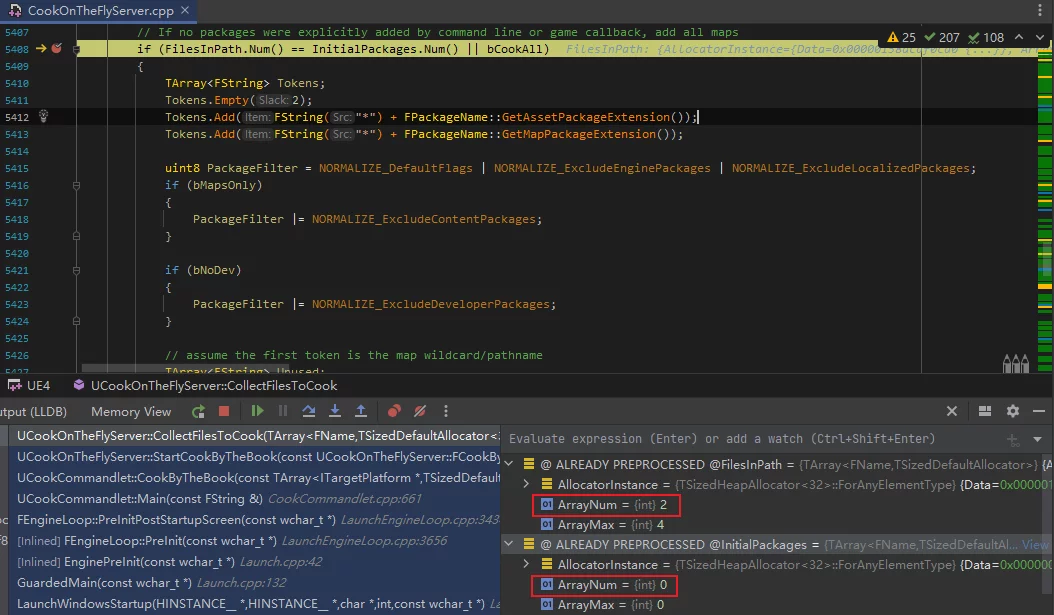Collapse the FilesInPath variable node

tap(510, 464)
